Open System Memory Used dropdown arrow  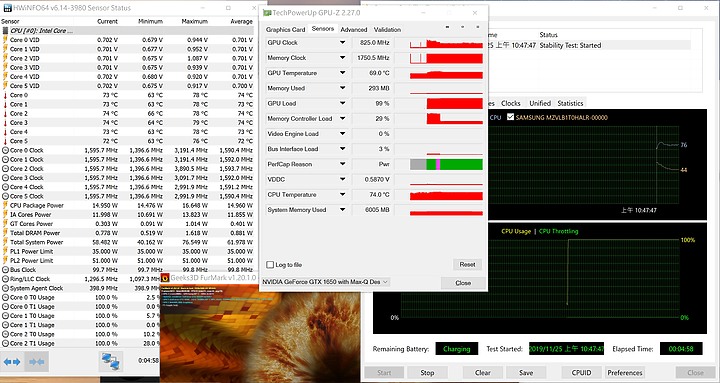coord(342,209)
